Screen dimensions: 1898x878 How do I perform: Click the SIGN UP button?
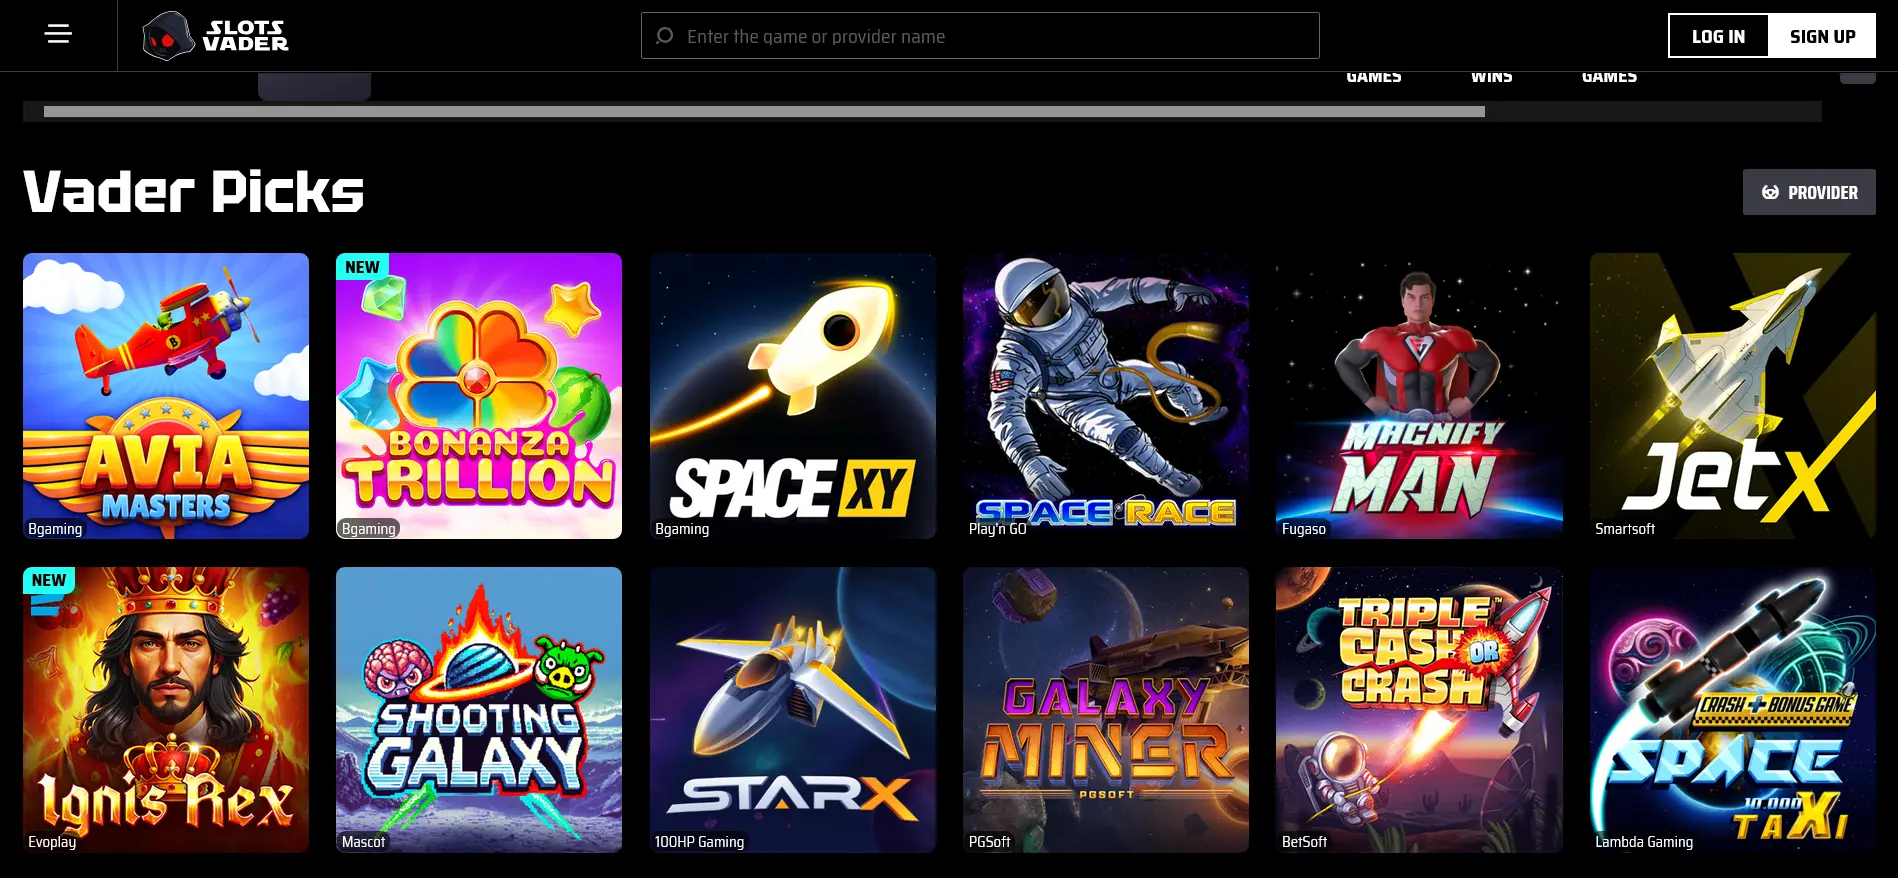point(1822,36)
